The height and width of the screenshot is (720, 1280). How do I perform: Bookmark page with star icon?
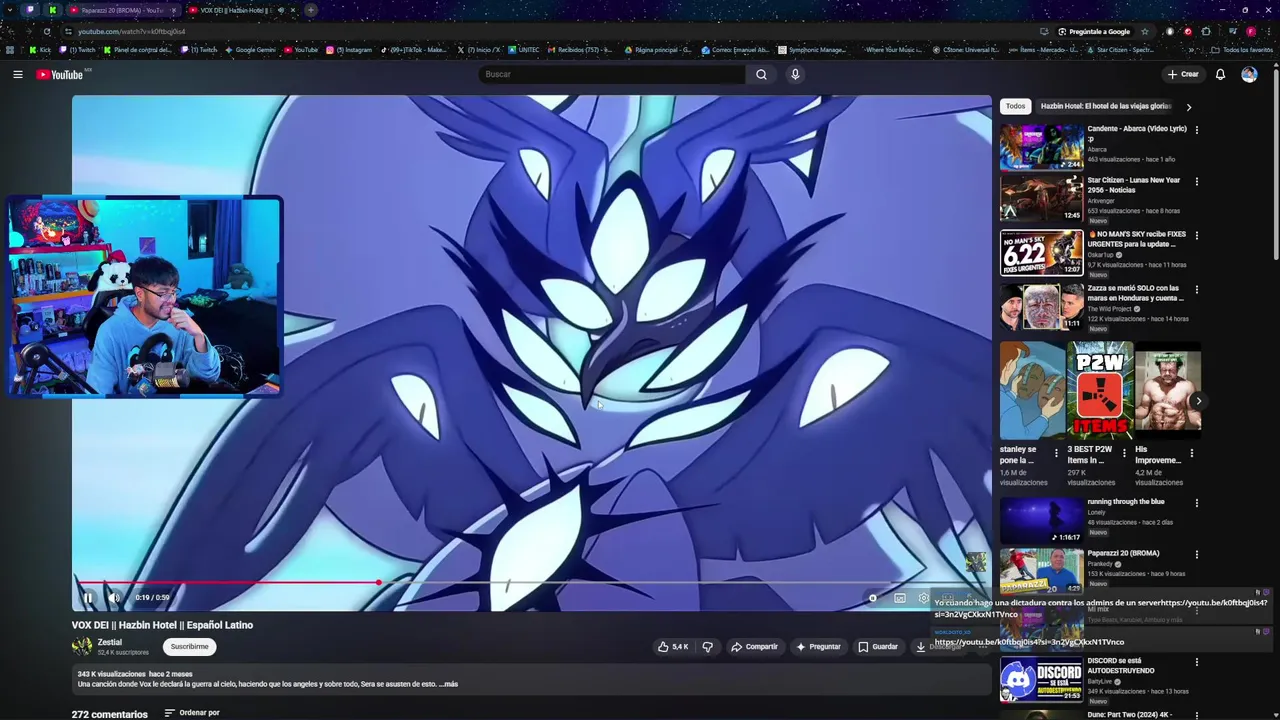[x=1145, y=31]
